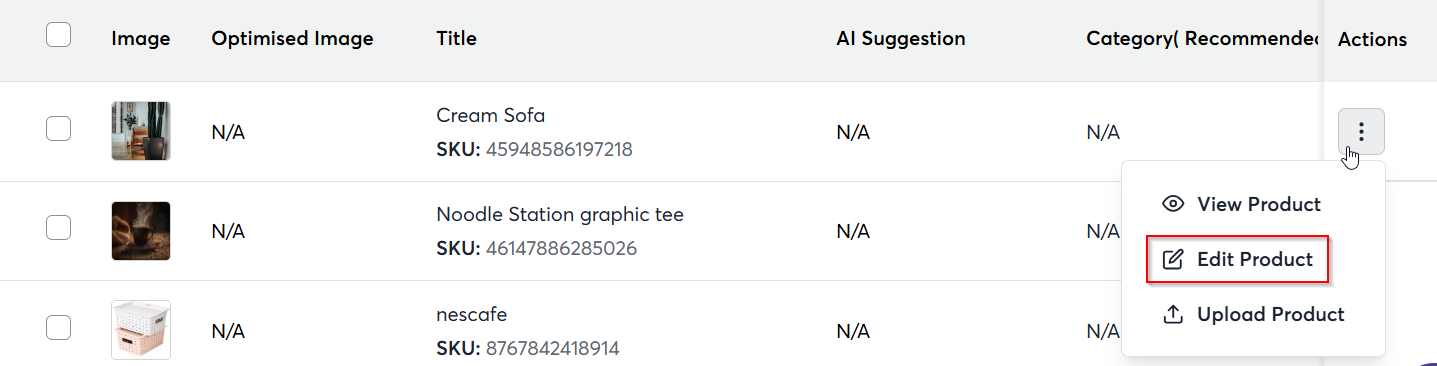The height and width of the screenshot is (366, 1437).
Task: Open the nescafe storage baskets thumbnail
Action: coord(140,330)
